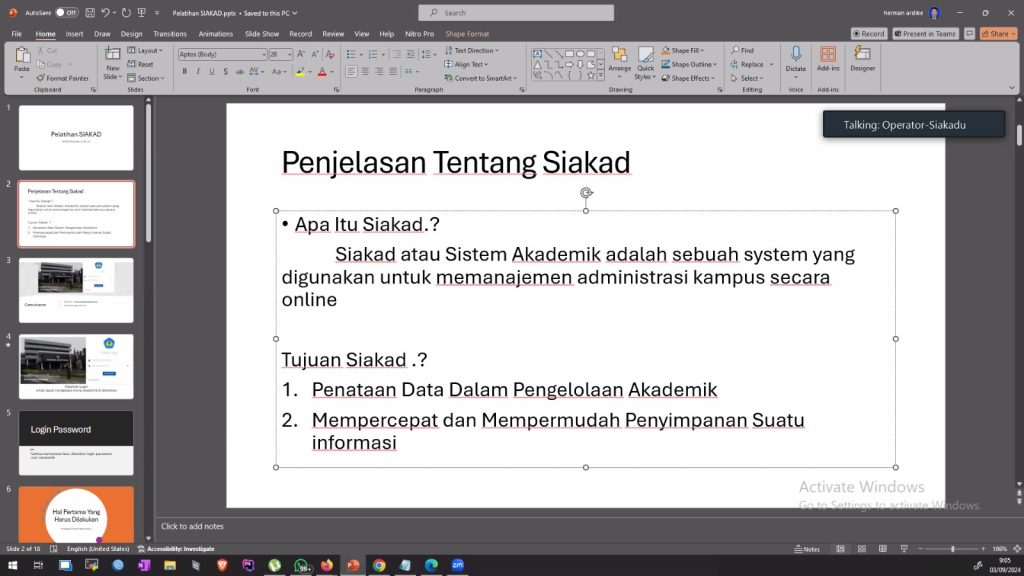The width and height of the screenshot is (1024, 576).
Task: Click the Arrange shapes icon
Action: pos(619,58)
